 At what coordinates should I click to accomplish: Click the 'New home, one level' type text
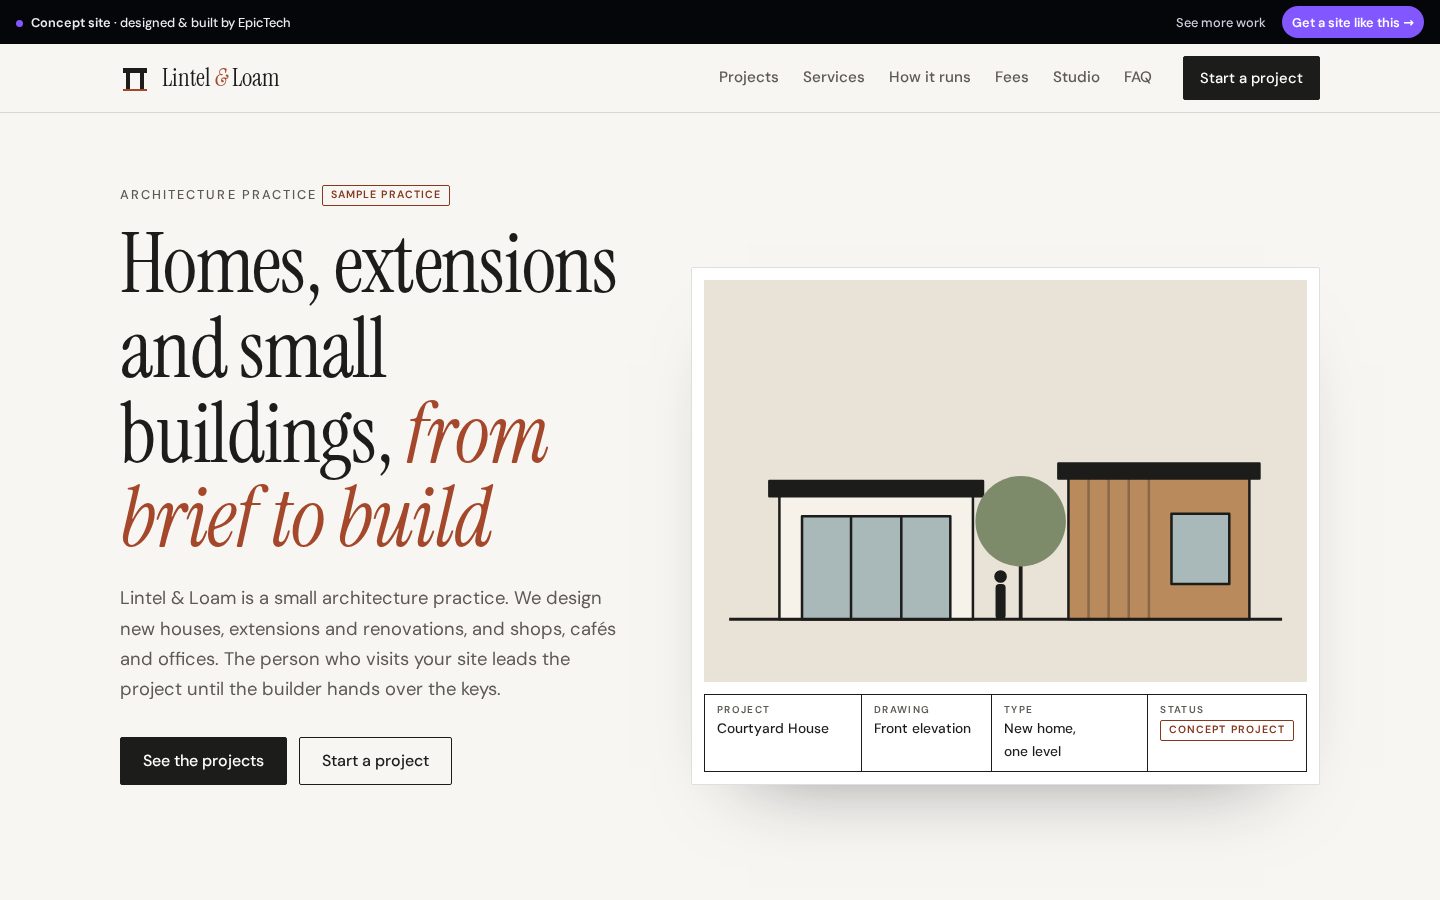coord(1040,740)
